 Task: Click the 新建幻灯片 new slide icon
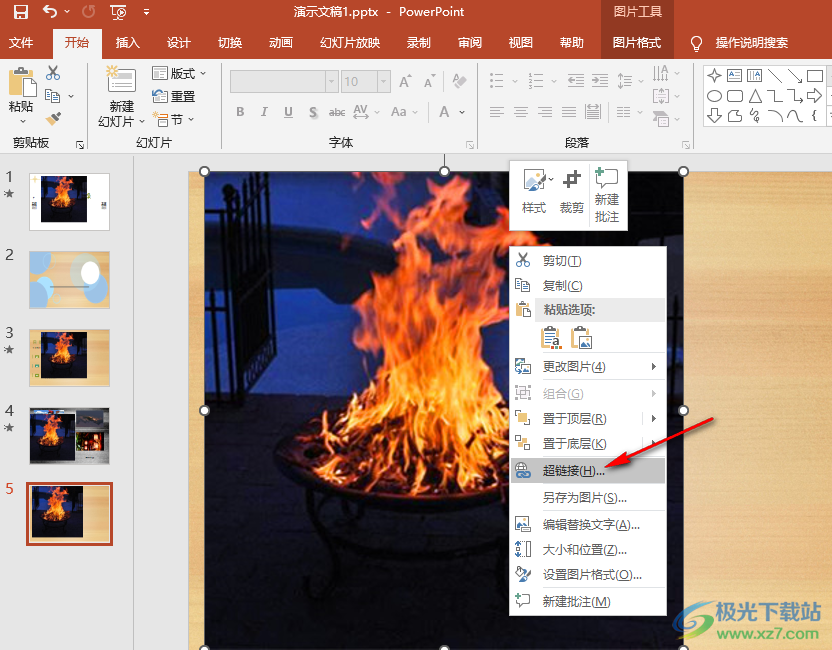tap(121, 82)
